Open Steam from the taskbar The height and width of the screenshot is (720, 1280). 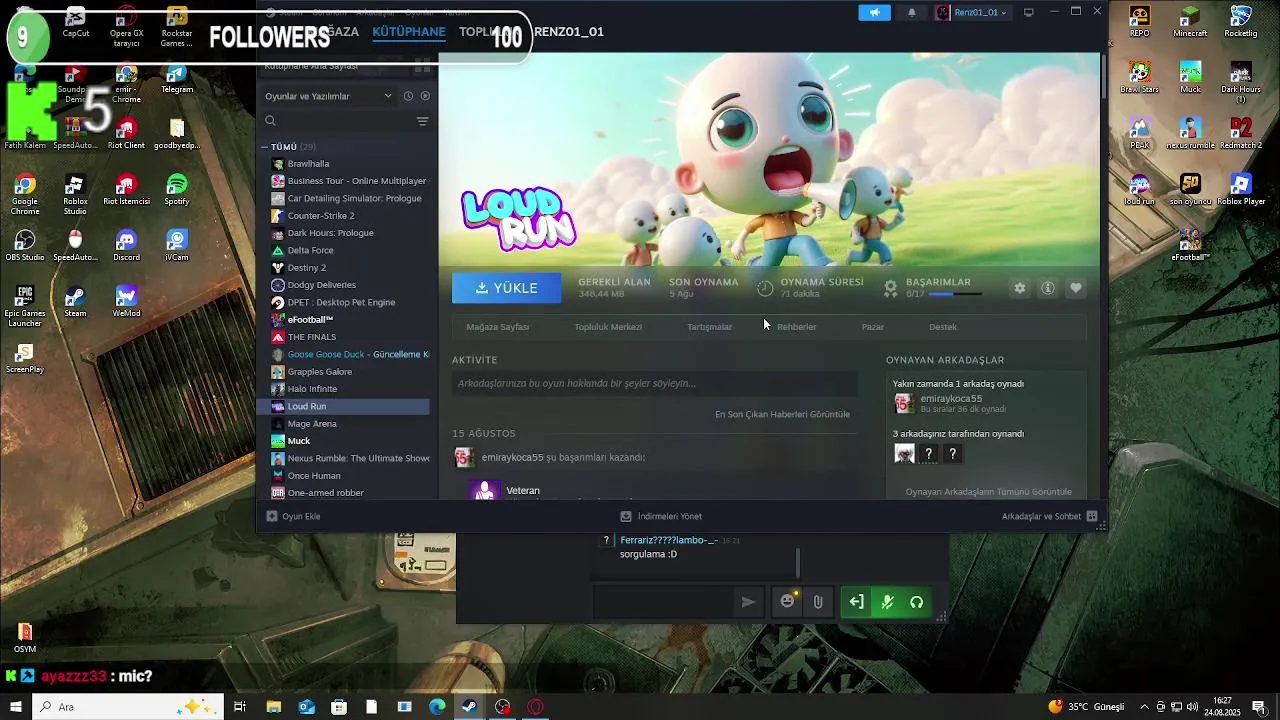(x=469, y=707)
